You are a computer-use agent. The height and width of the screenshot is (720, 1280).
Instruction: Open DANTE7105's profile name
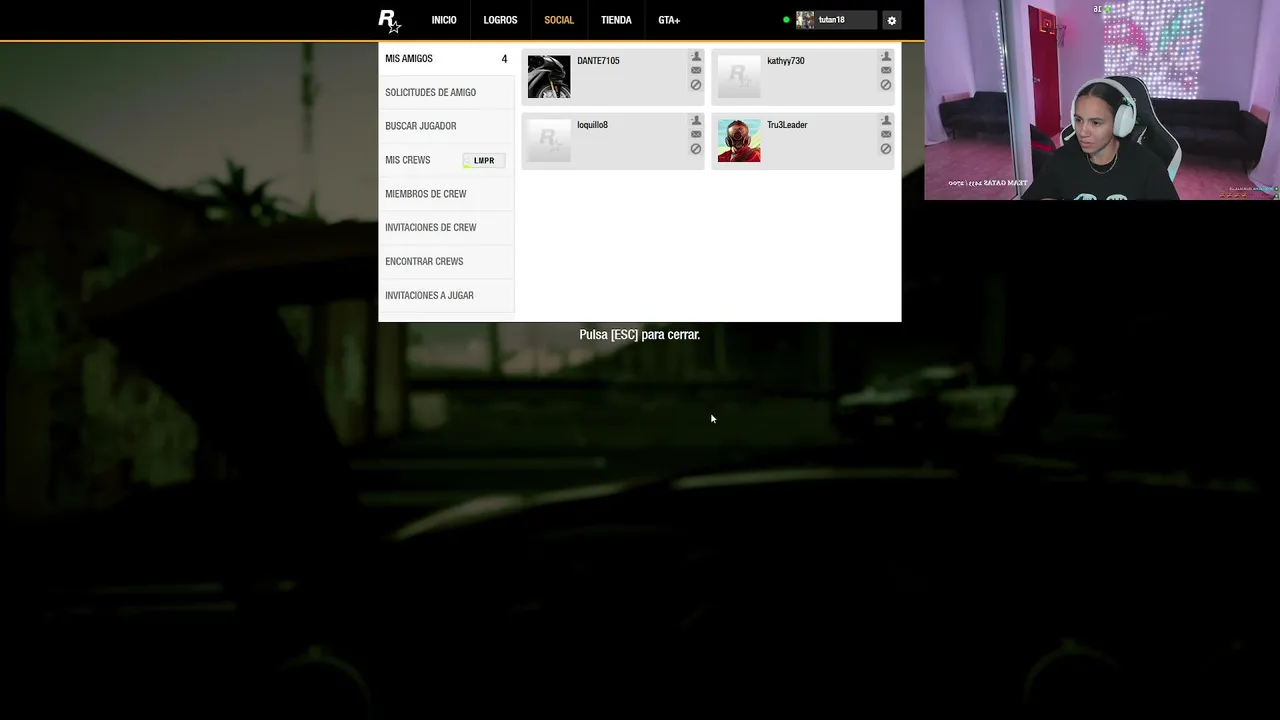598,61
